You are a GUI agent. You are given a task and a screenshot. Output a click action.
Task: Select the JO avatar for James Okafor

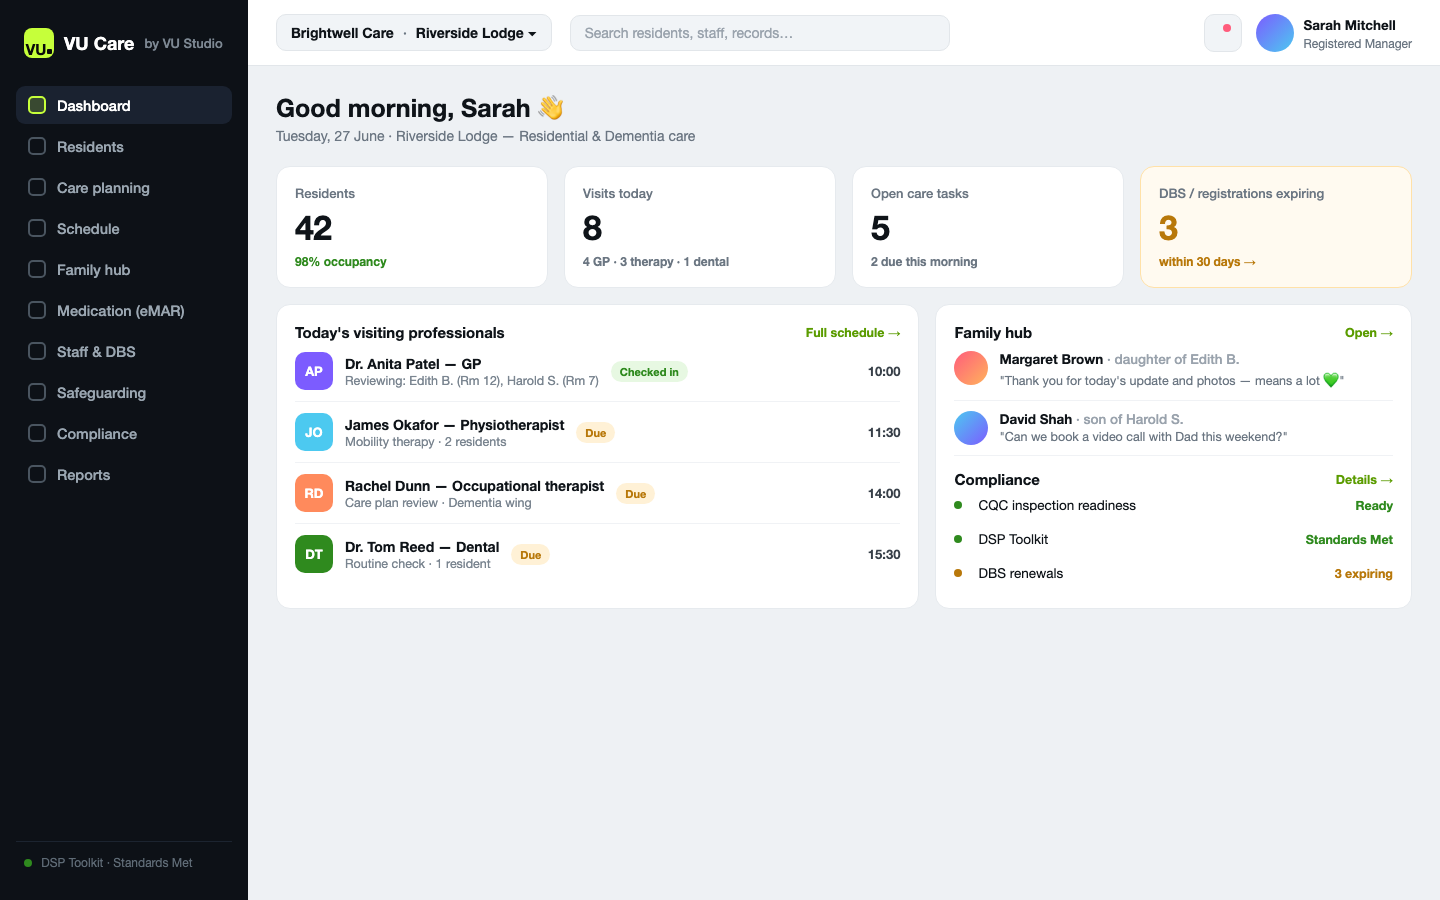coord(314,432)
